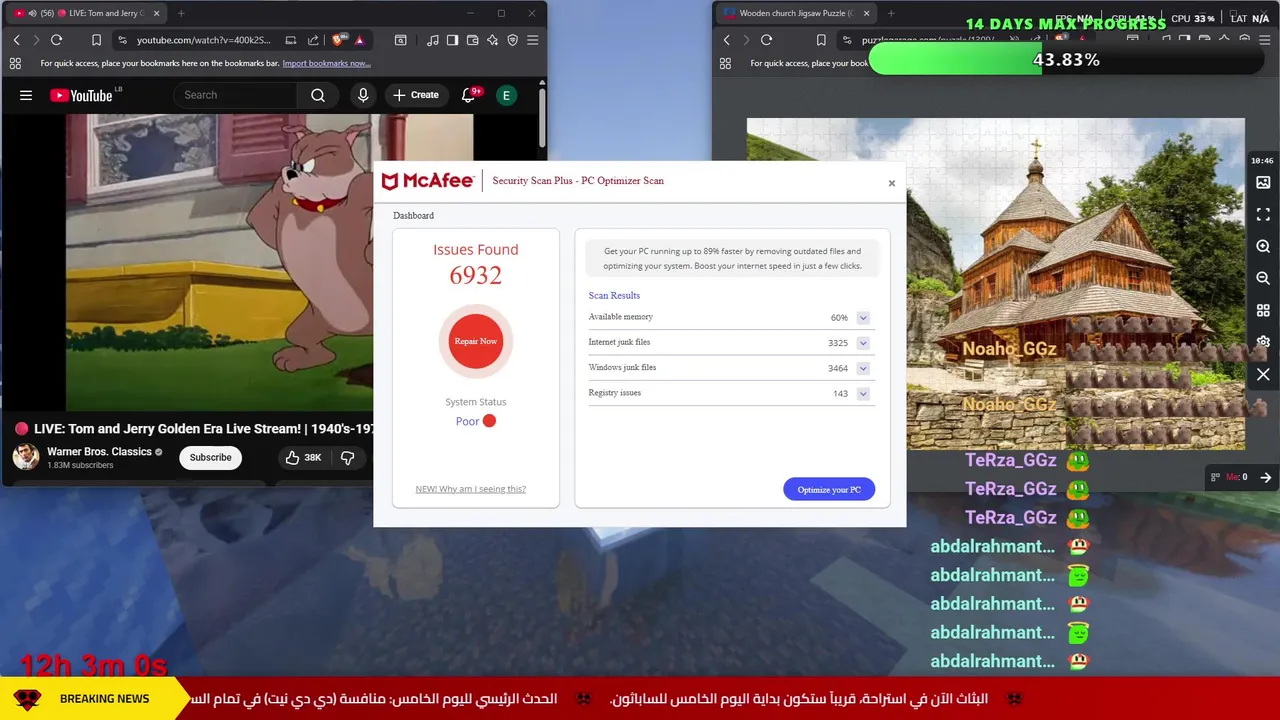The width and height of the screenshot is (1280, 720).
Task: Click the YouTube search magnifier button
Action: (x=318, y=95)
